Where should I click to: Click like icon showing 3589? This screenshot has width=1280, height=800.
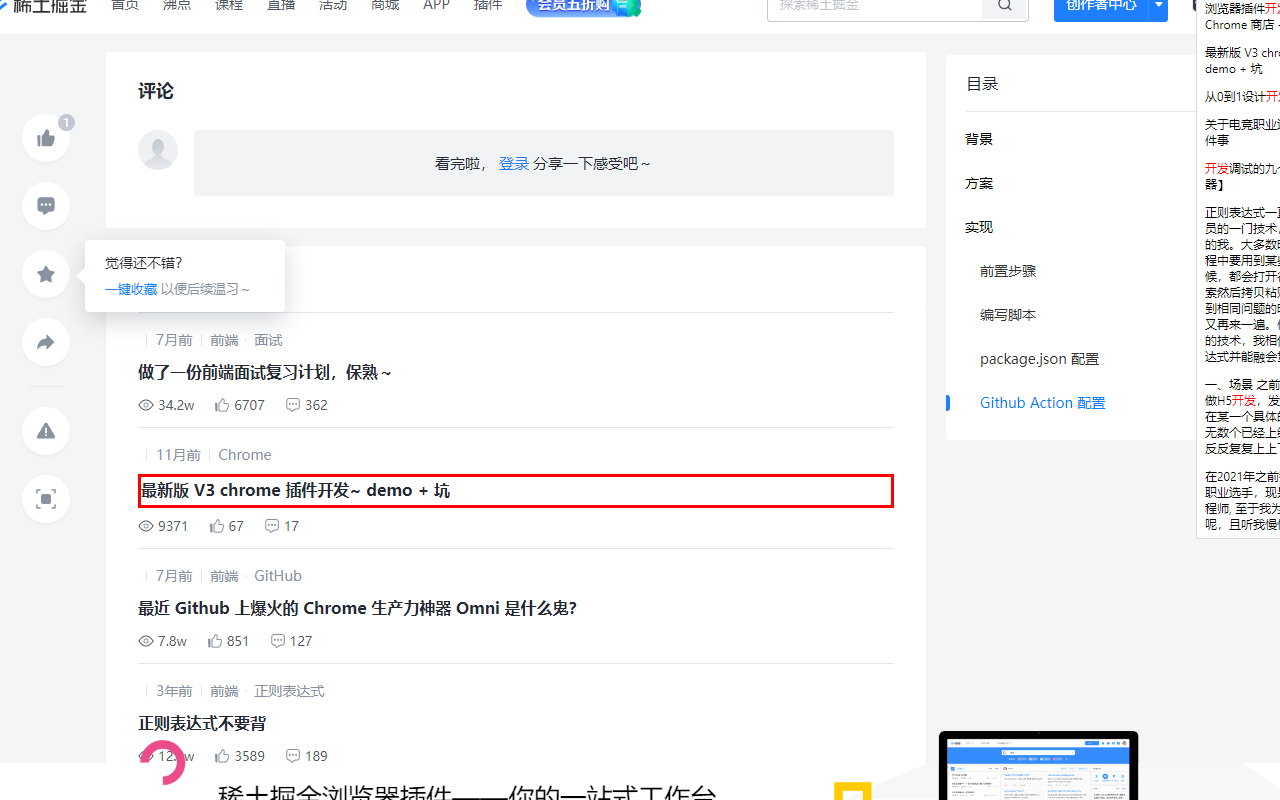(222, 756)
